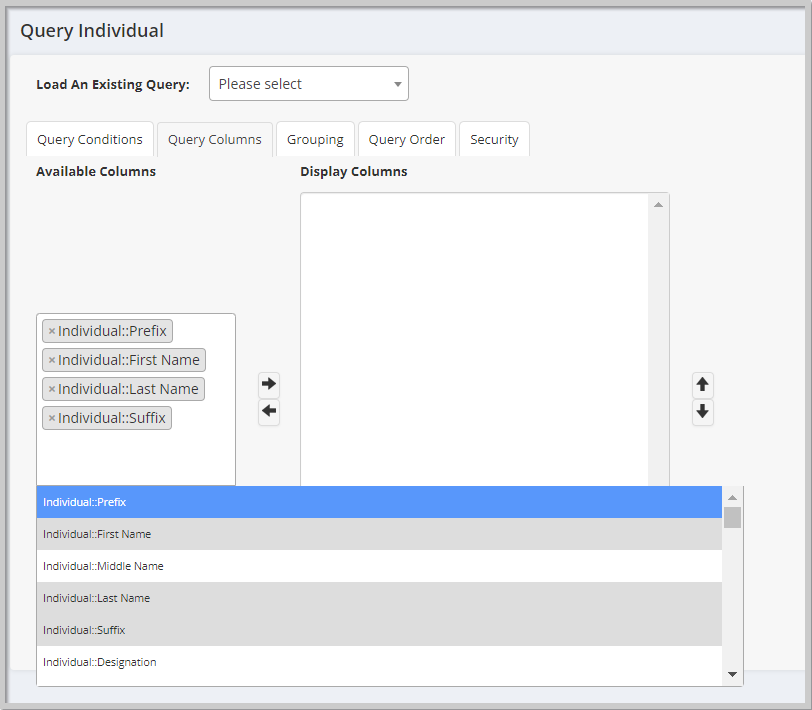Switch to the Query Conditions tab
The width and height of the screenshot is (812, 710).
pos(89,139)
